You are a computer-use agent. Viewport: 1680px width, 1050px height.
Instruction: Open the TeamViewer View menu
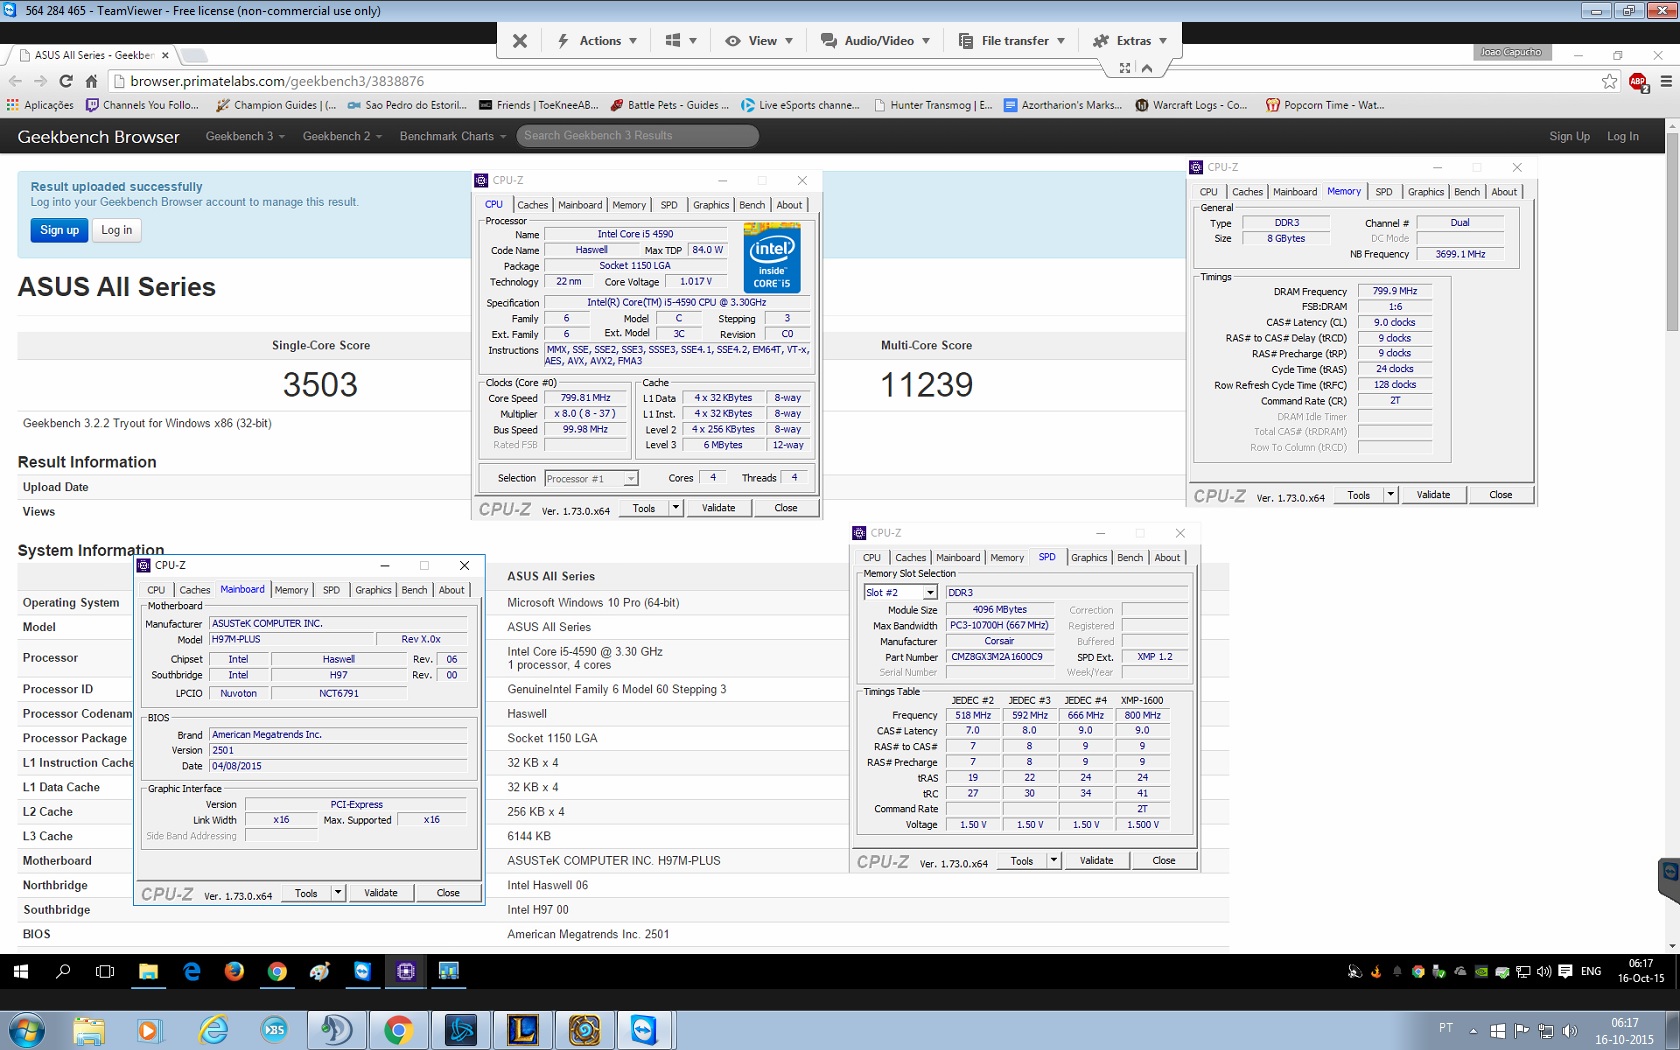pyautogui.click(x=759, y=41)
